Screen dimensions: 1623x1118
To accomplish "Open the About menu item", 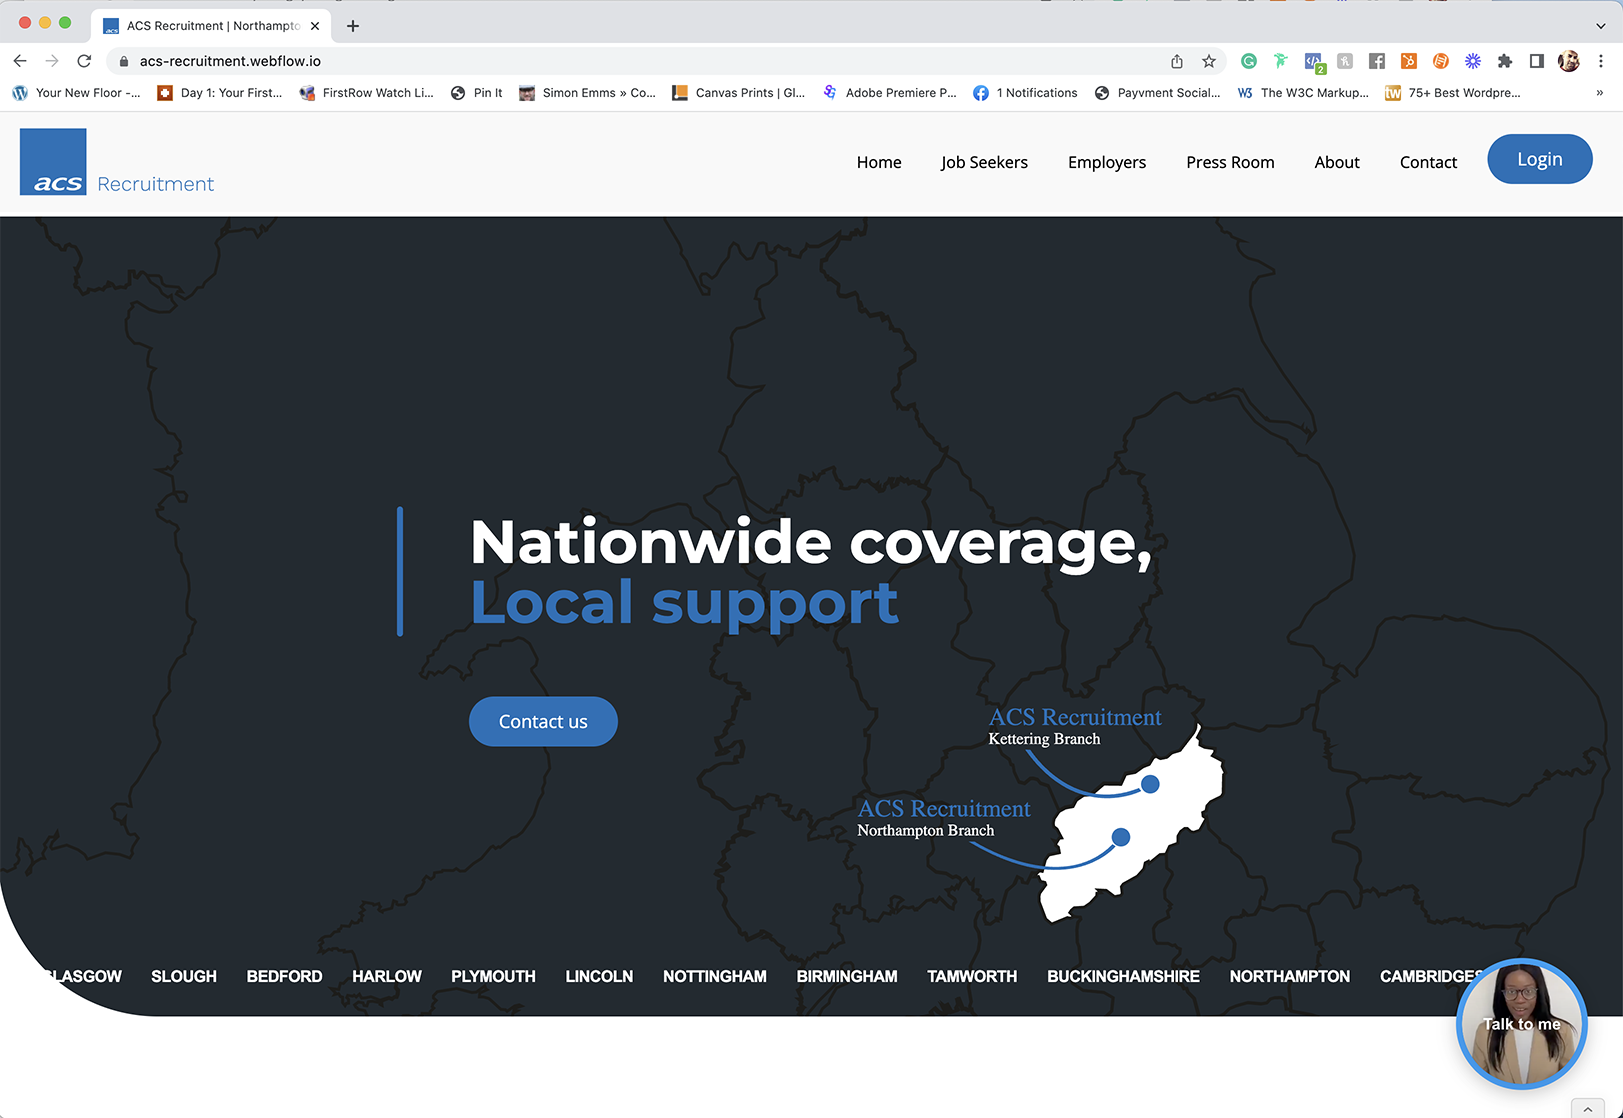I will pos(1337,162).
